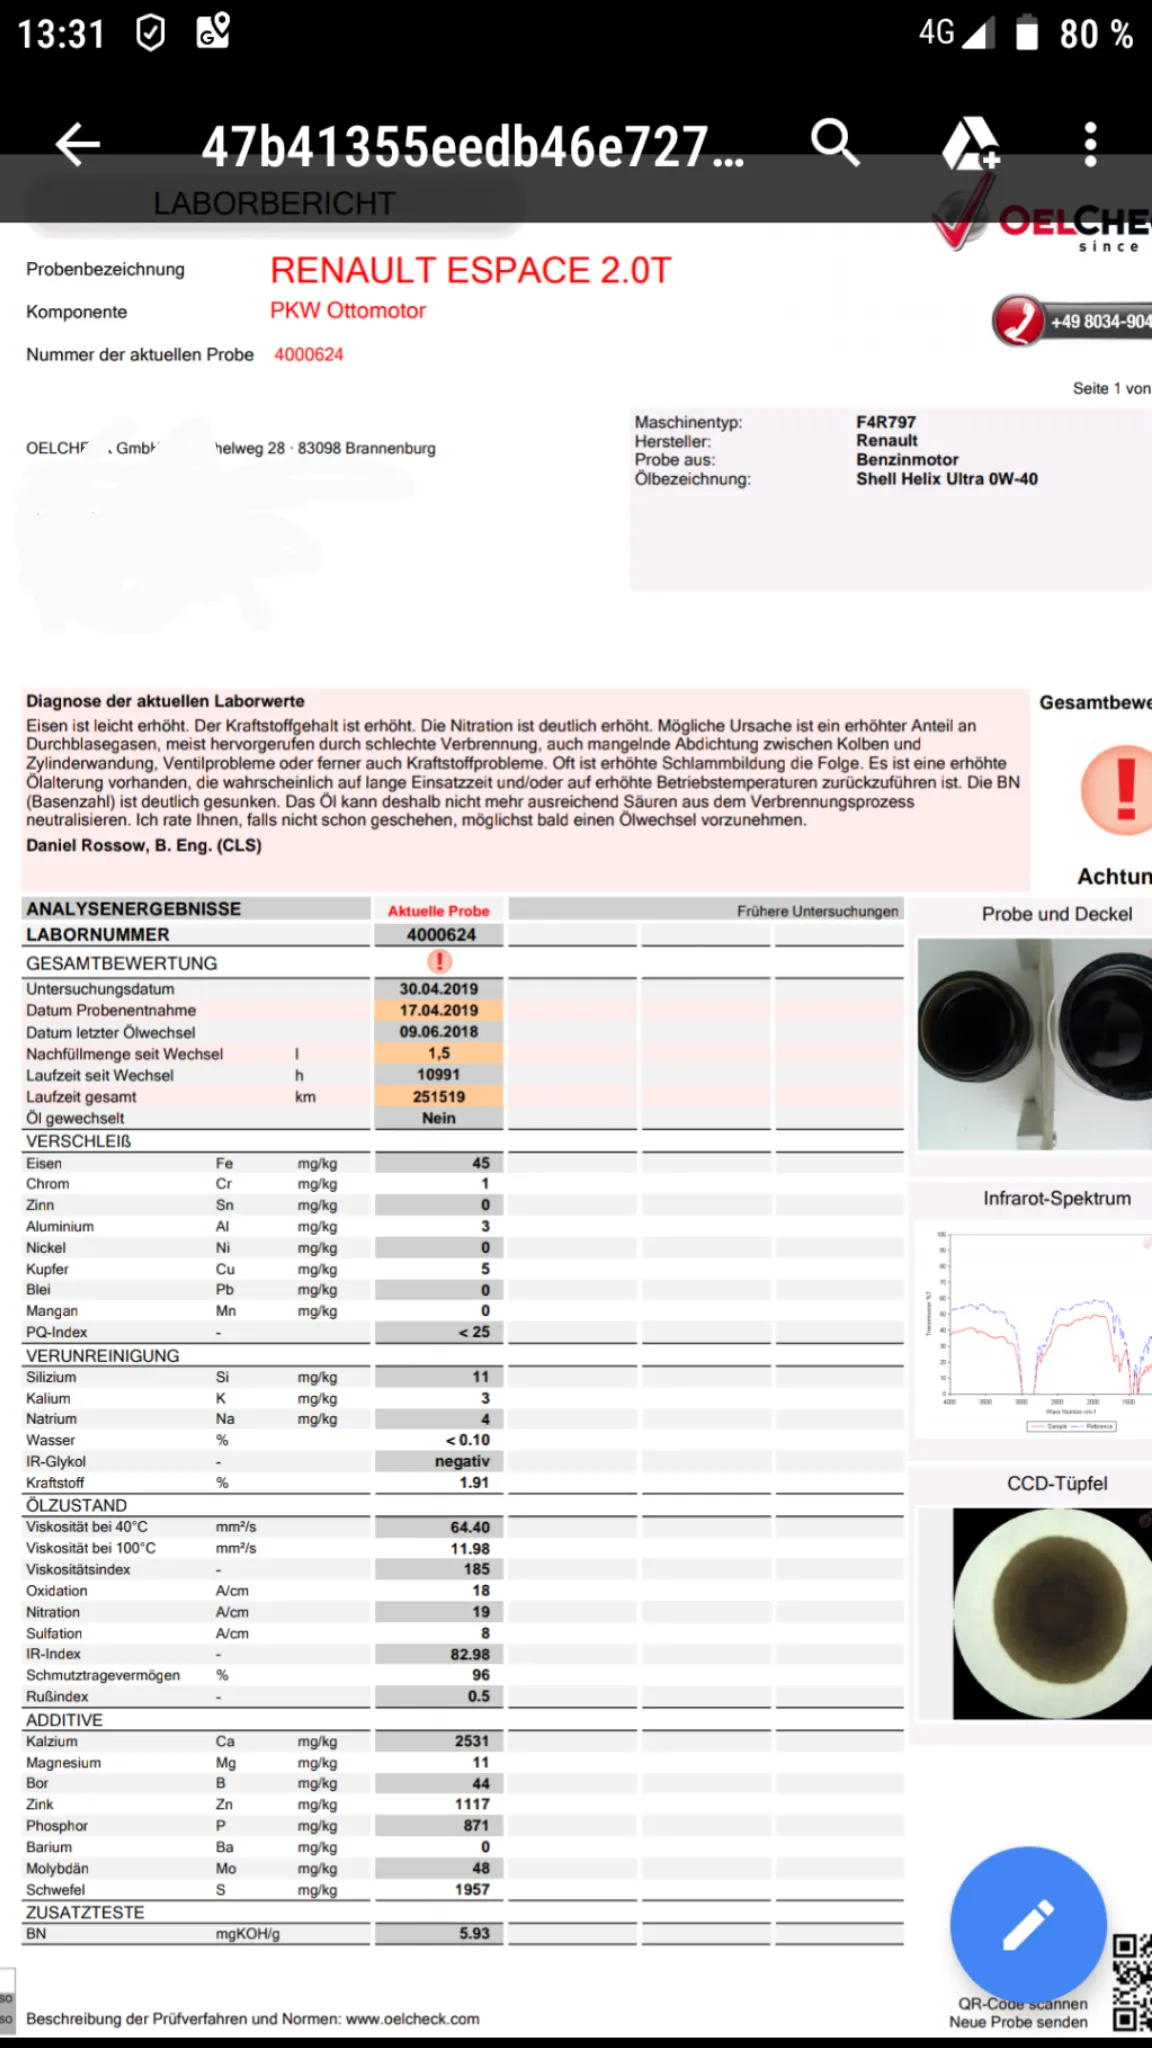Tap the maps notification icon in status bar
The image size is (1152, 2048).
pyautogui.click(x=213, y=31)
